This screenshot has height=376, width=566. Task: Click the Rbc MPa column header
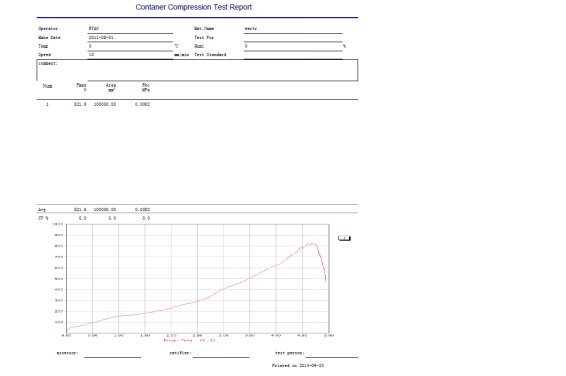(x=146, y=87)
